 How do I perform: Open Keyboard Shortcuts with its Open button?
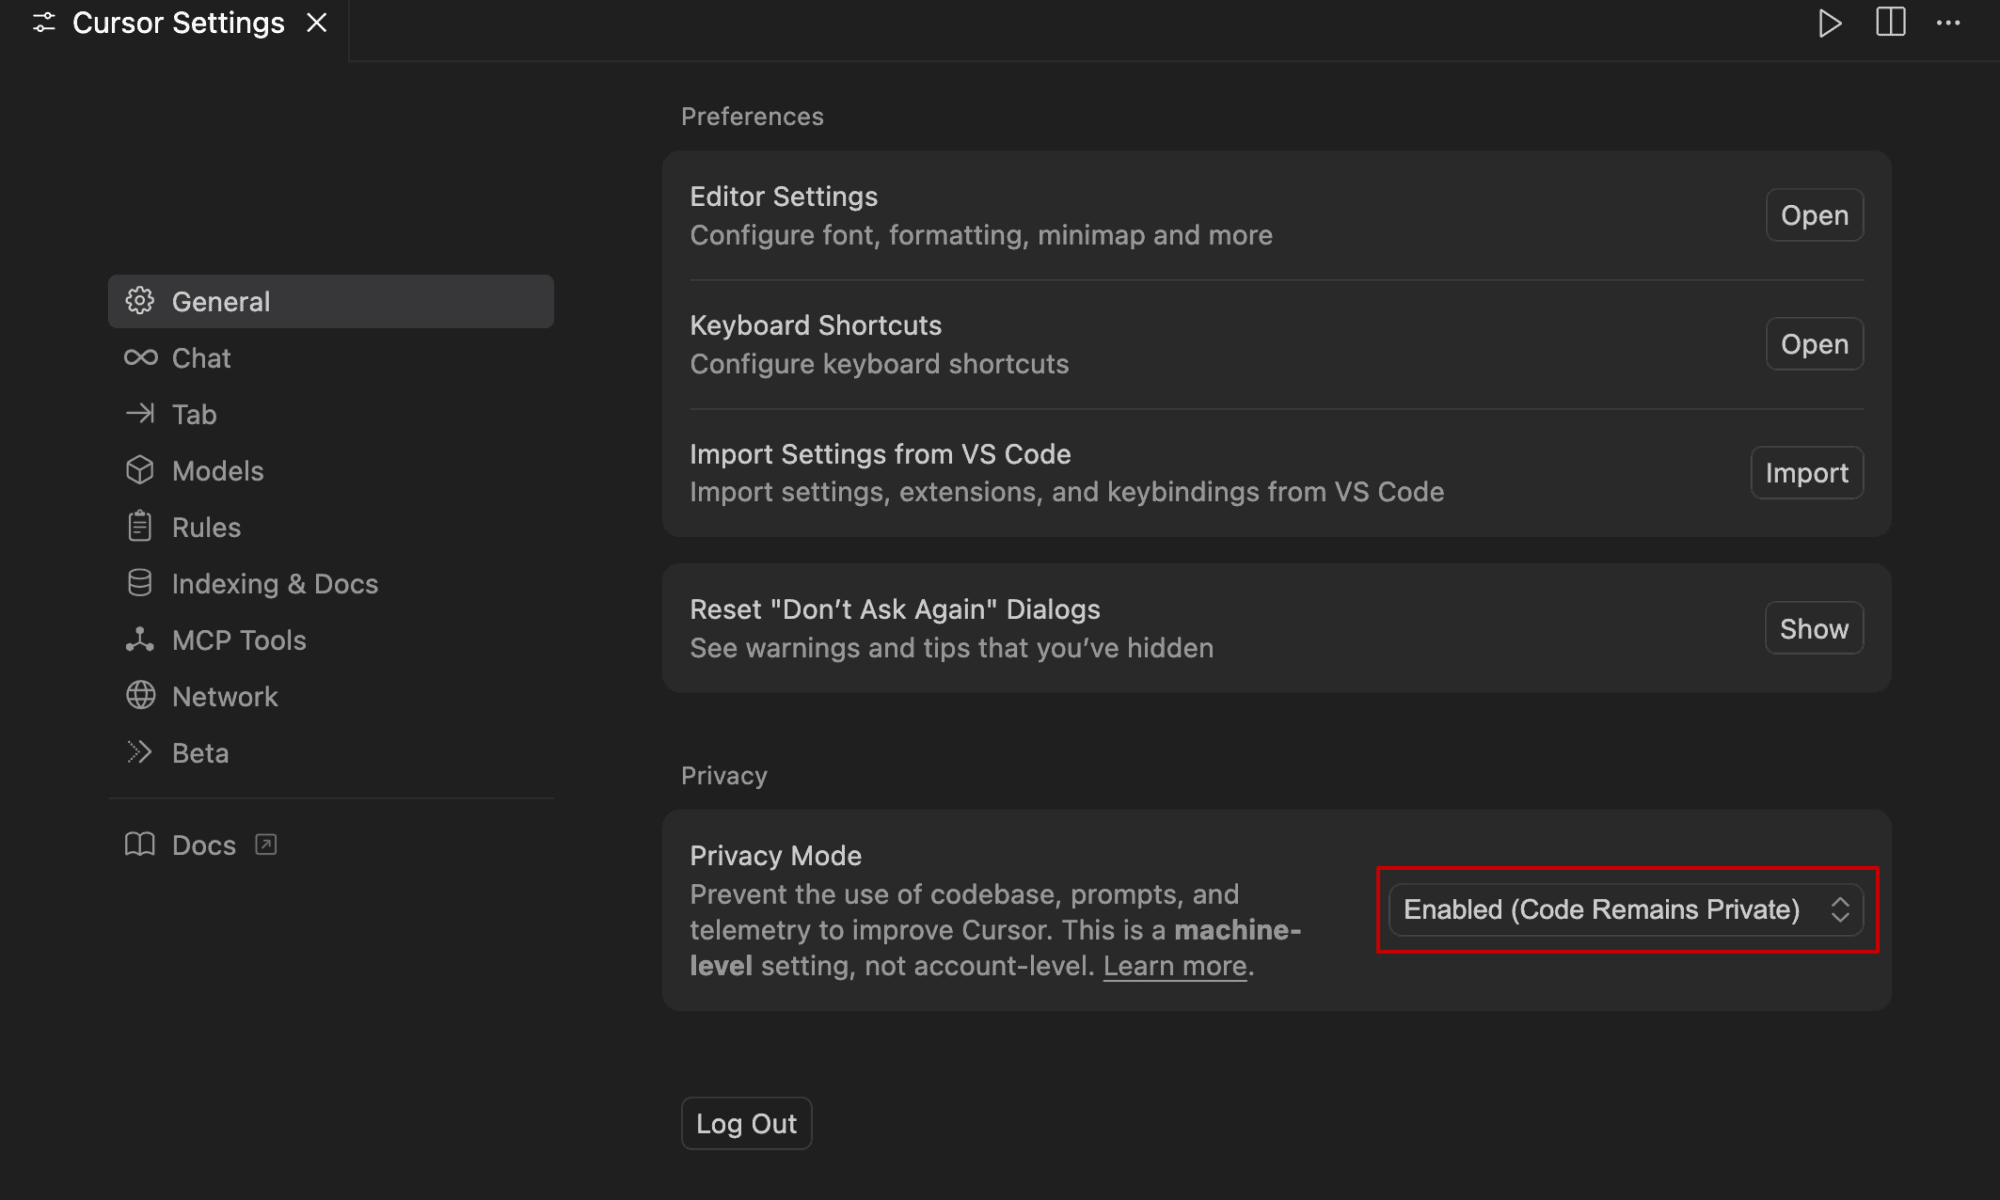click(1814, 344)
